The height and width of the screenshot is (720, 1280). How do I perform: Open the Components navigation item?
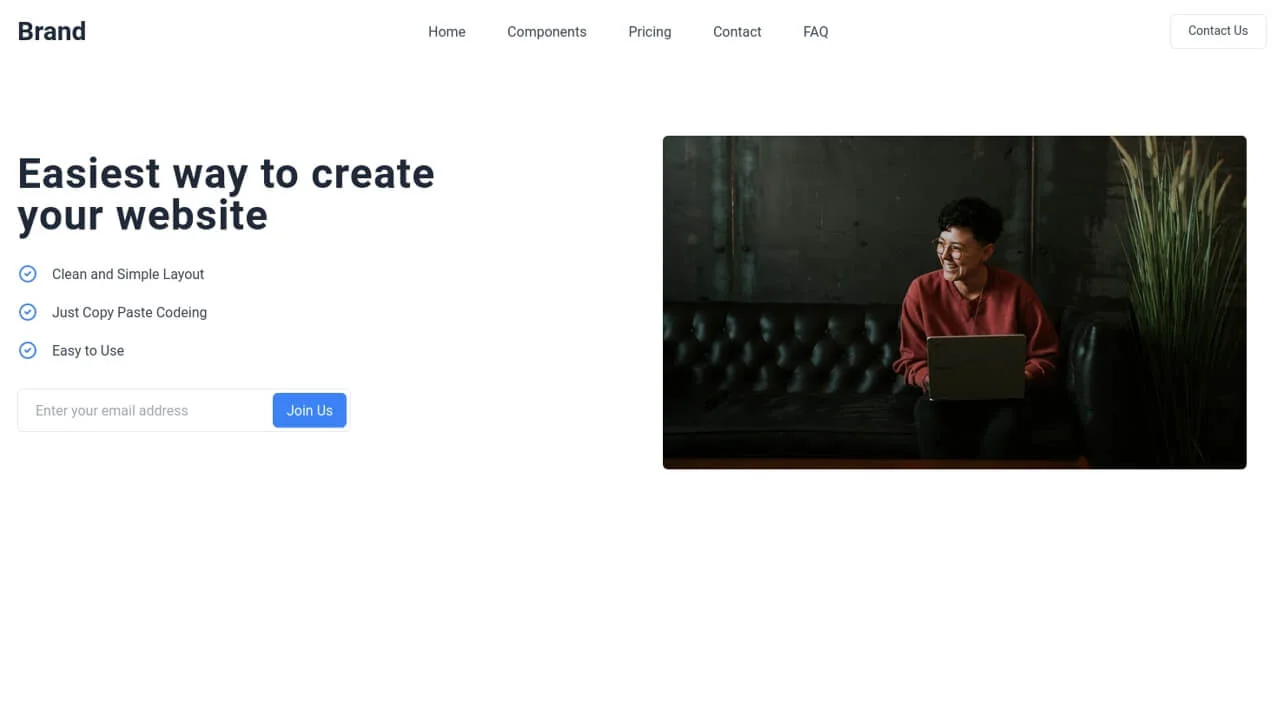[546, 31]
